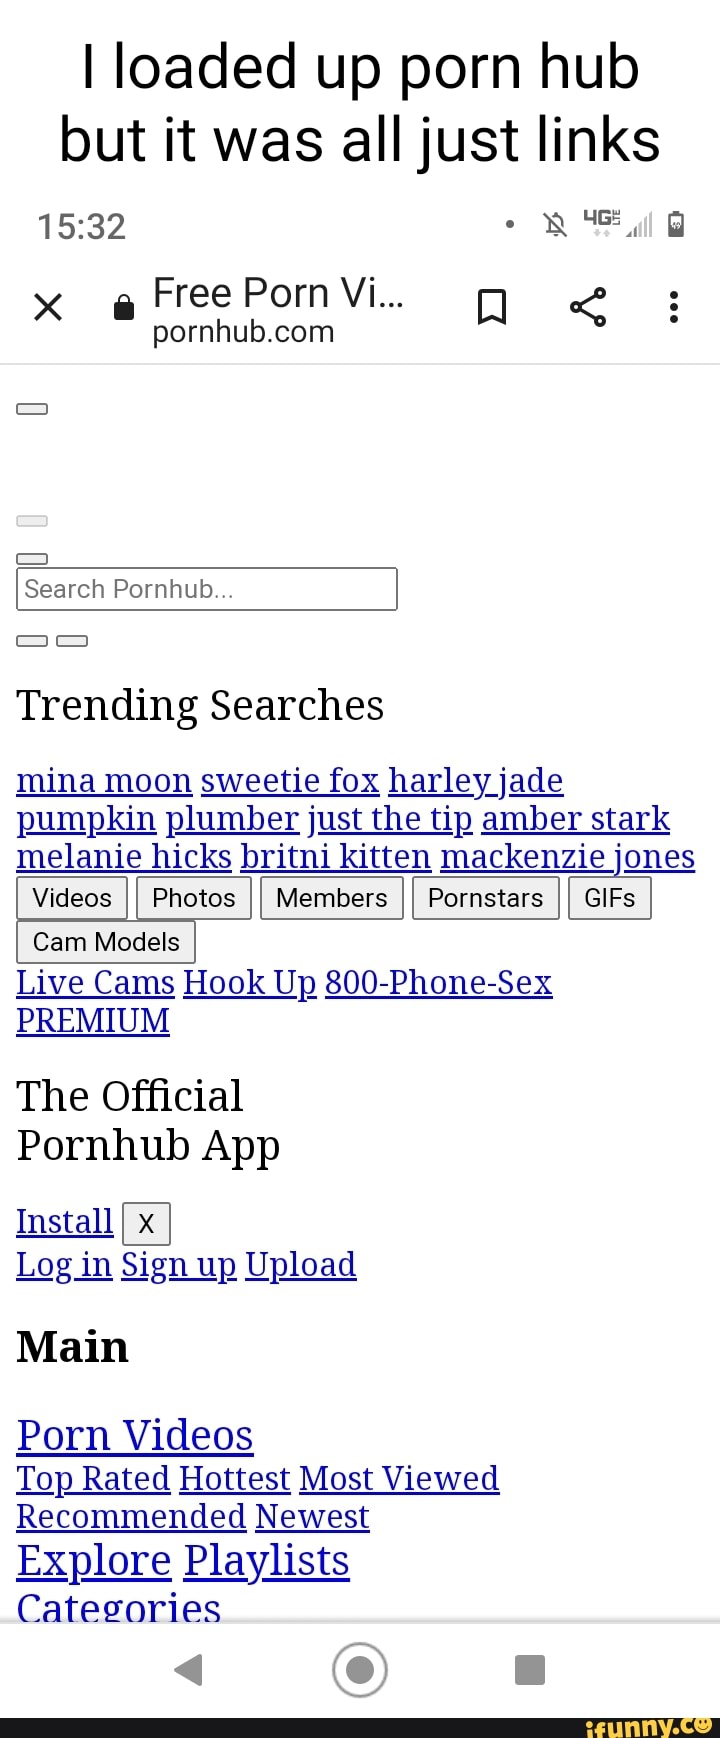This screenshot has width=720, height=1738.
Task: Select the Members button
Action: tap(332, 898)
